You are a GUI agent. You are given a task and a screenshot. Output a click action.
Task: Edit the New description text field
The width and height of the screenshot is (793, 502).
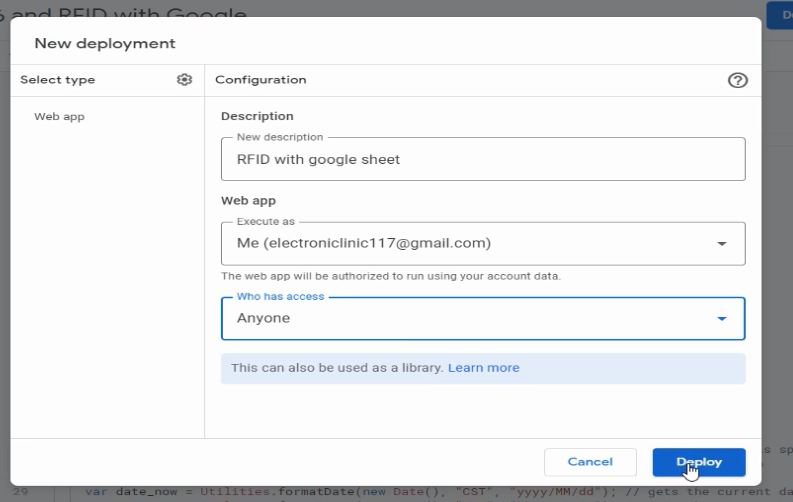tap(483, 159)
